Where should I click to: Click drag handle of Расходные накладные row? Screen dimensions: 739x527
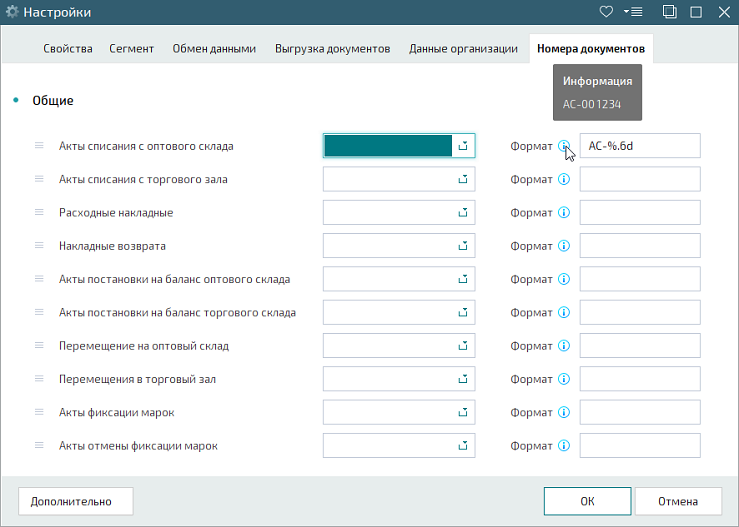coord(39,212)
